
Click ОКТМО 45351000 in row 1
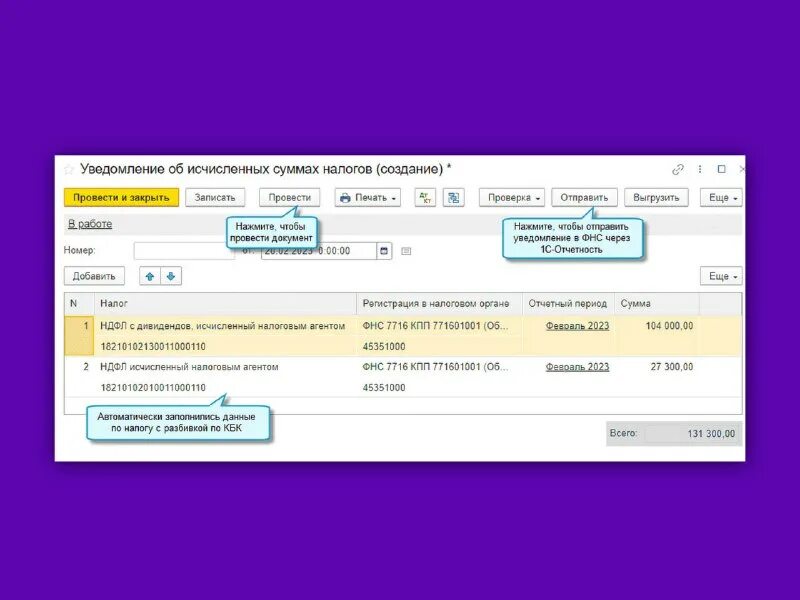(384, 346)
